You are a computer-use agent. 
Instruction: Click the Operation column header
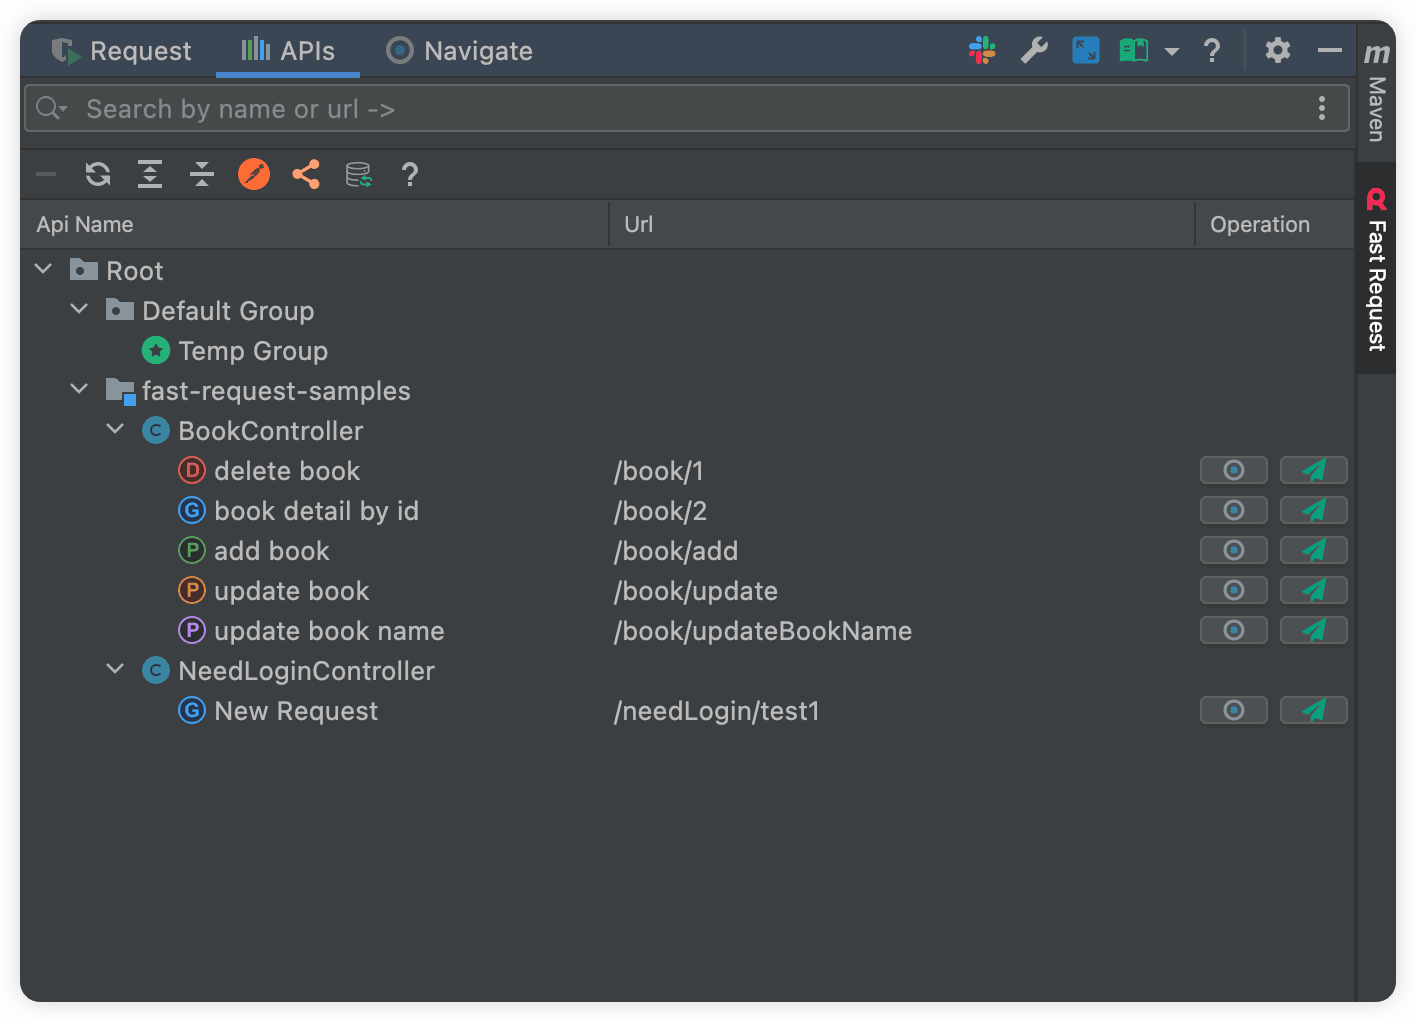coord(1275,224)
